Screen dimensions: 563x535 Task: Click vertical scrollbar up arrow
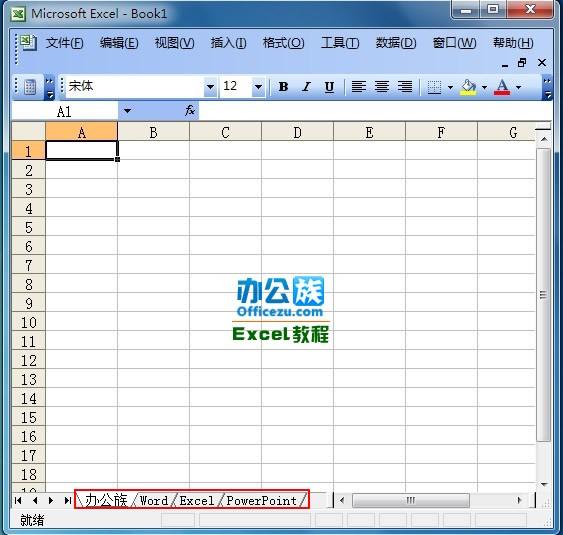544,139
